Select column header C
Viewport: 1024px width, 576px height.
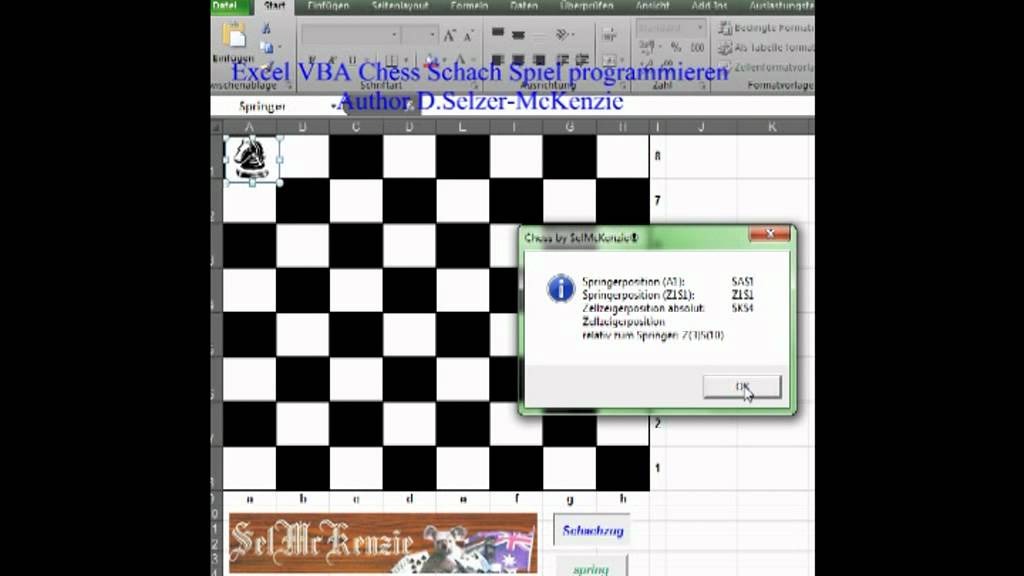(x=356, y=127)
